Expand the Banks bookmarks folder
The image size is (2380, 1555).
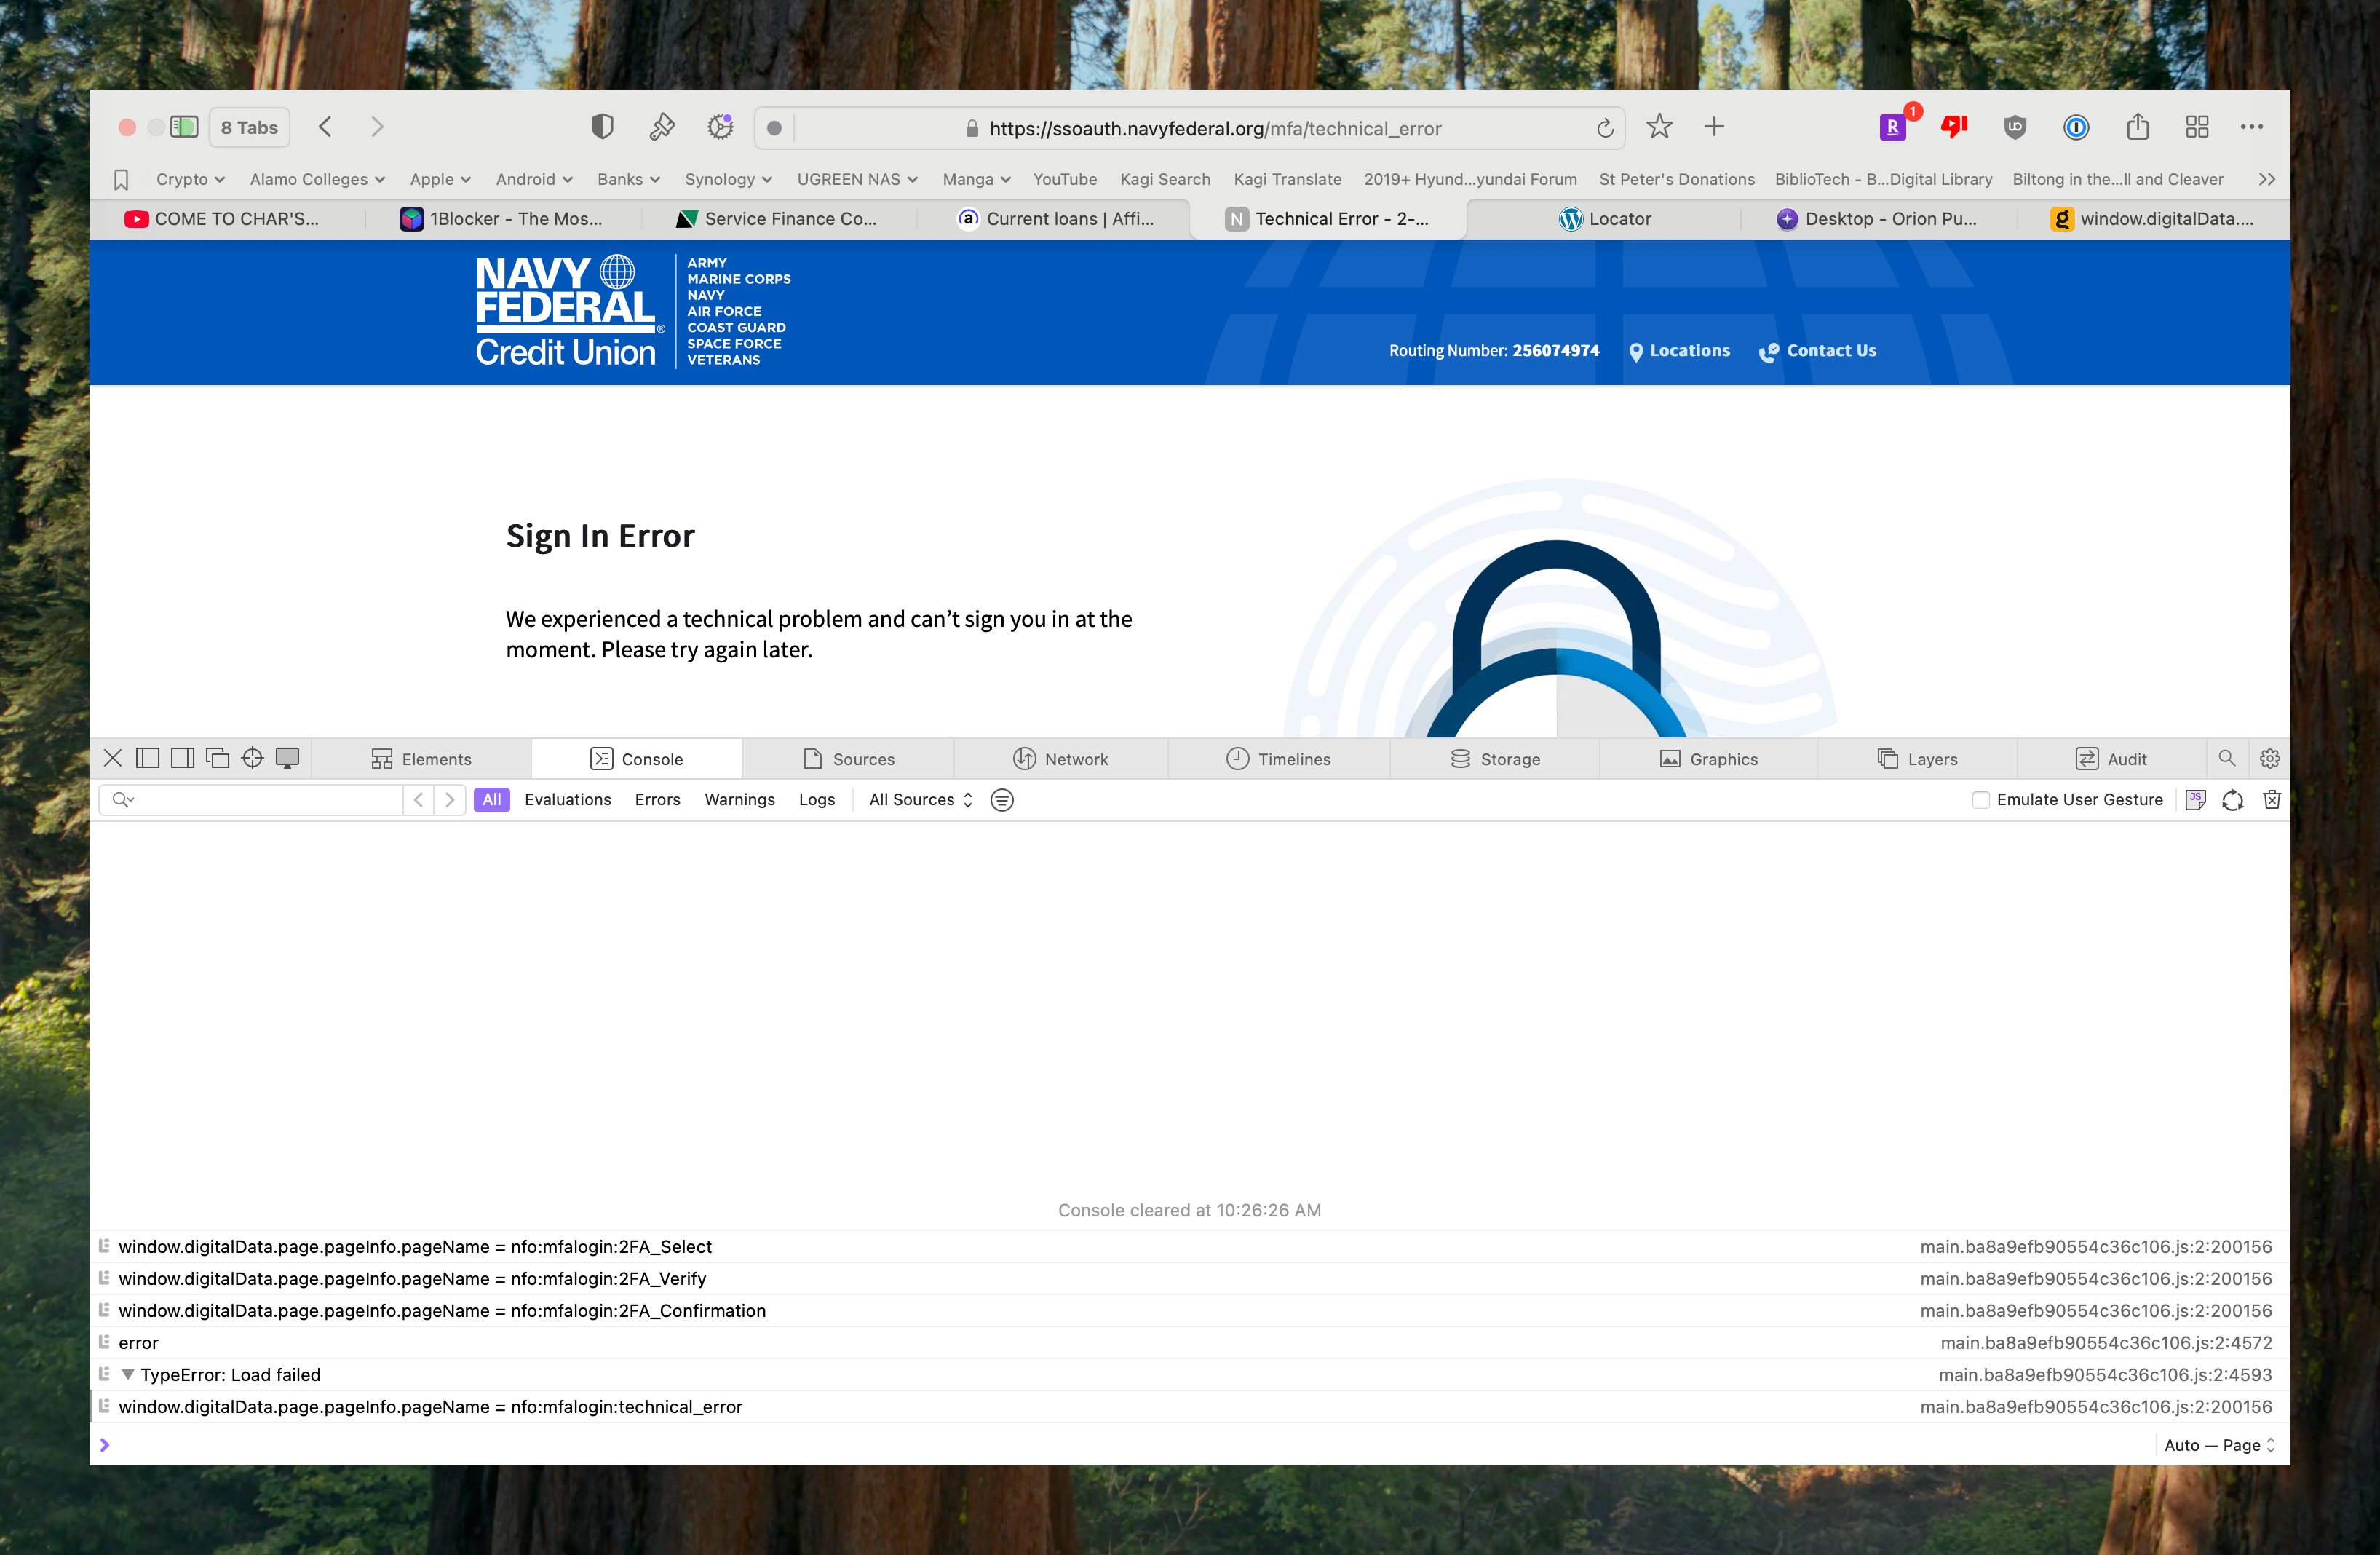coord(628,179)
